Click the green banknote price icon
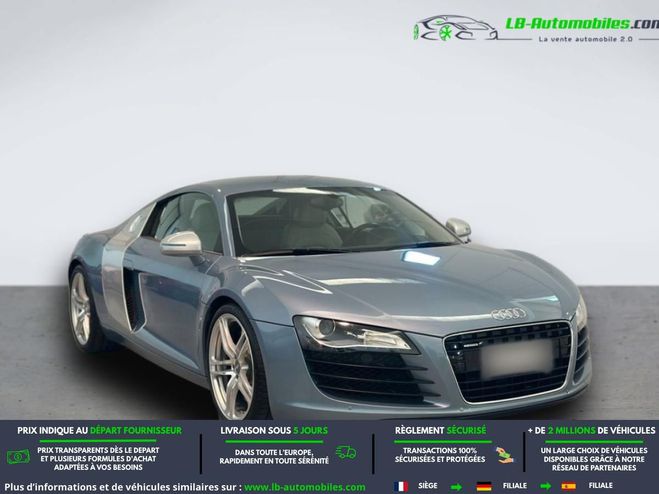The width and height of the screenshot is (659, 494). (x=18, y=457)
